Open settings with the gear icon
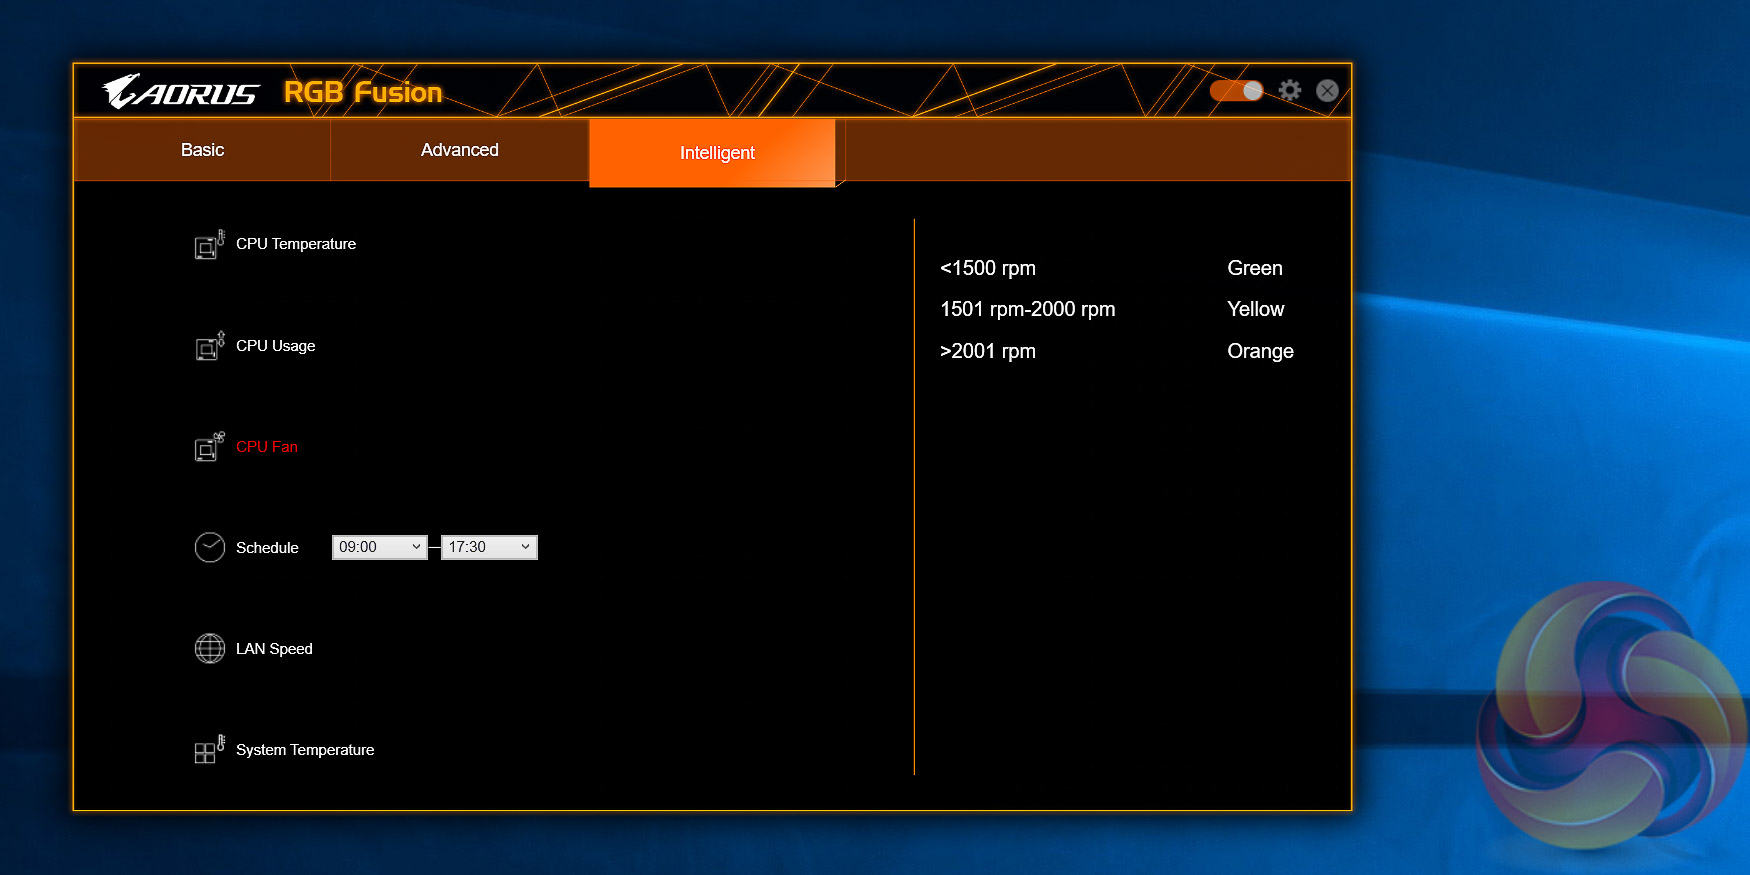Viewport: 1750px width, 875px height. [x=1290, y=91]
